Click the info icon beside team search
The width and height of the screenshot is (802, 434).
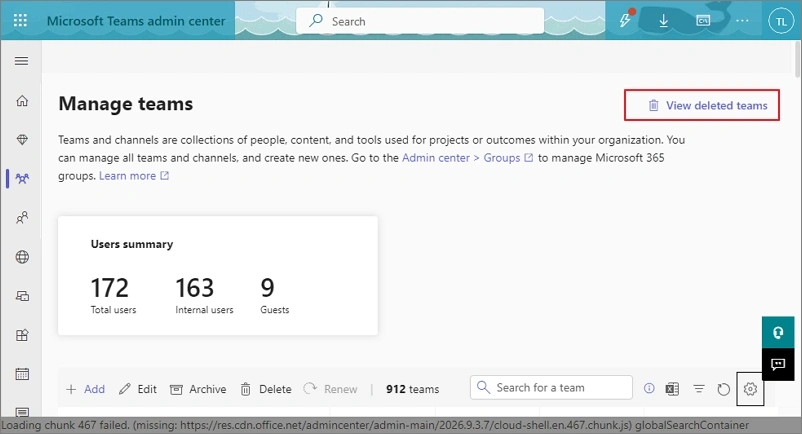649,389
